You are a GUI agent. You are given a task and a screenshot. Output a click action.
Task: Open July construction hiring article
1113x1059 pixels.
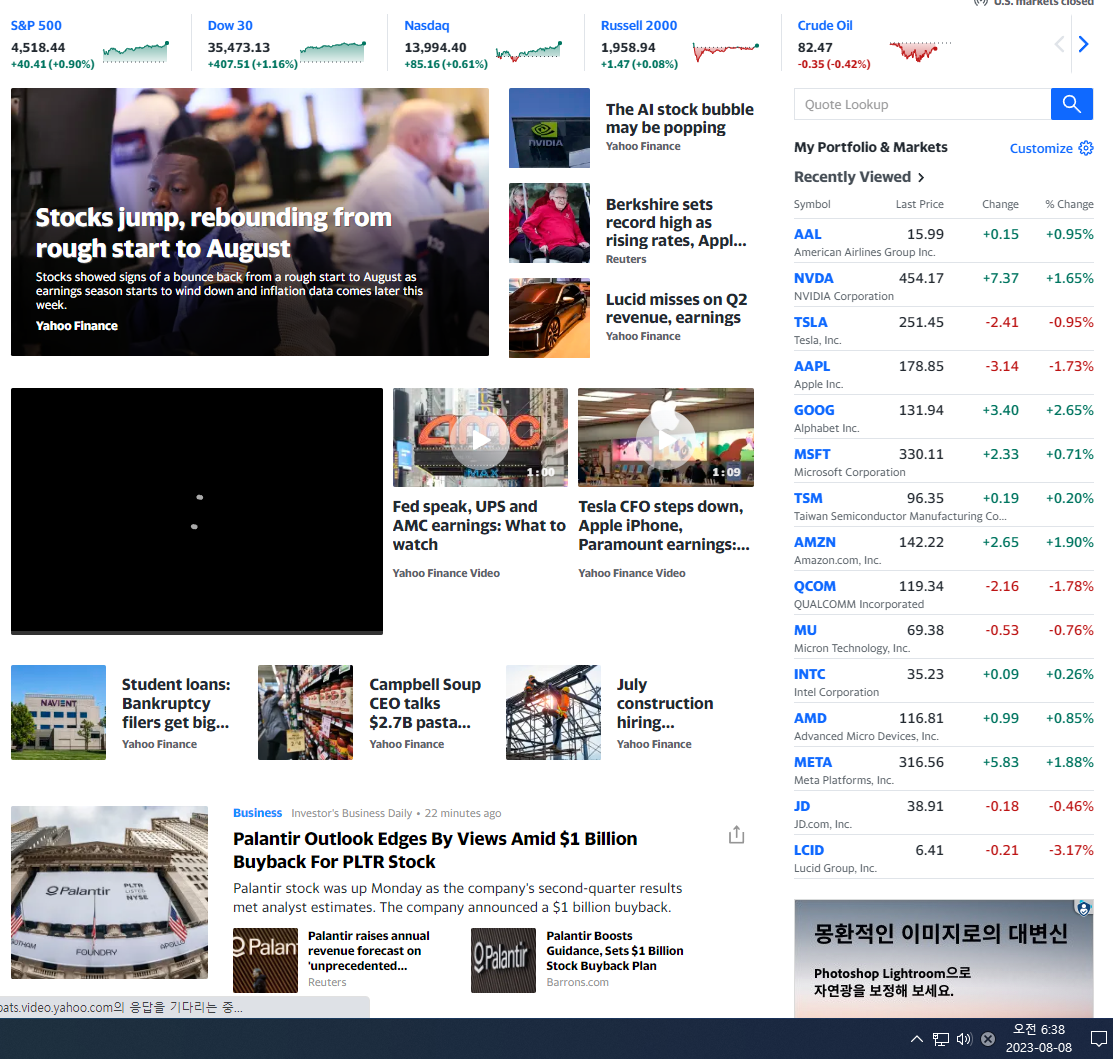[664, 703]
